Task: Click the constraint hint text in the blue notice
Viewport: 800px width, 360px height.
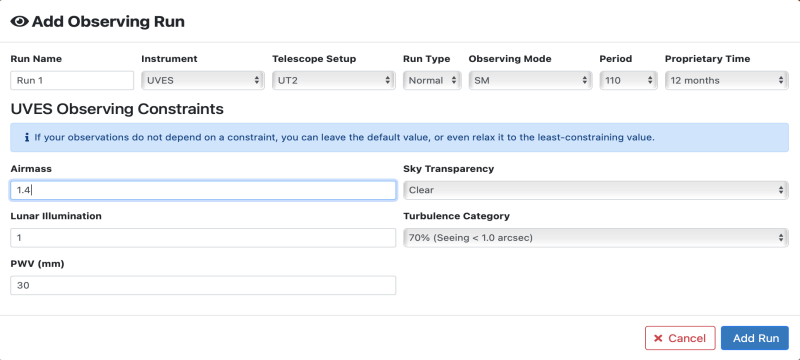Action: click(x=344, y=138)
